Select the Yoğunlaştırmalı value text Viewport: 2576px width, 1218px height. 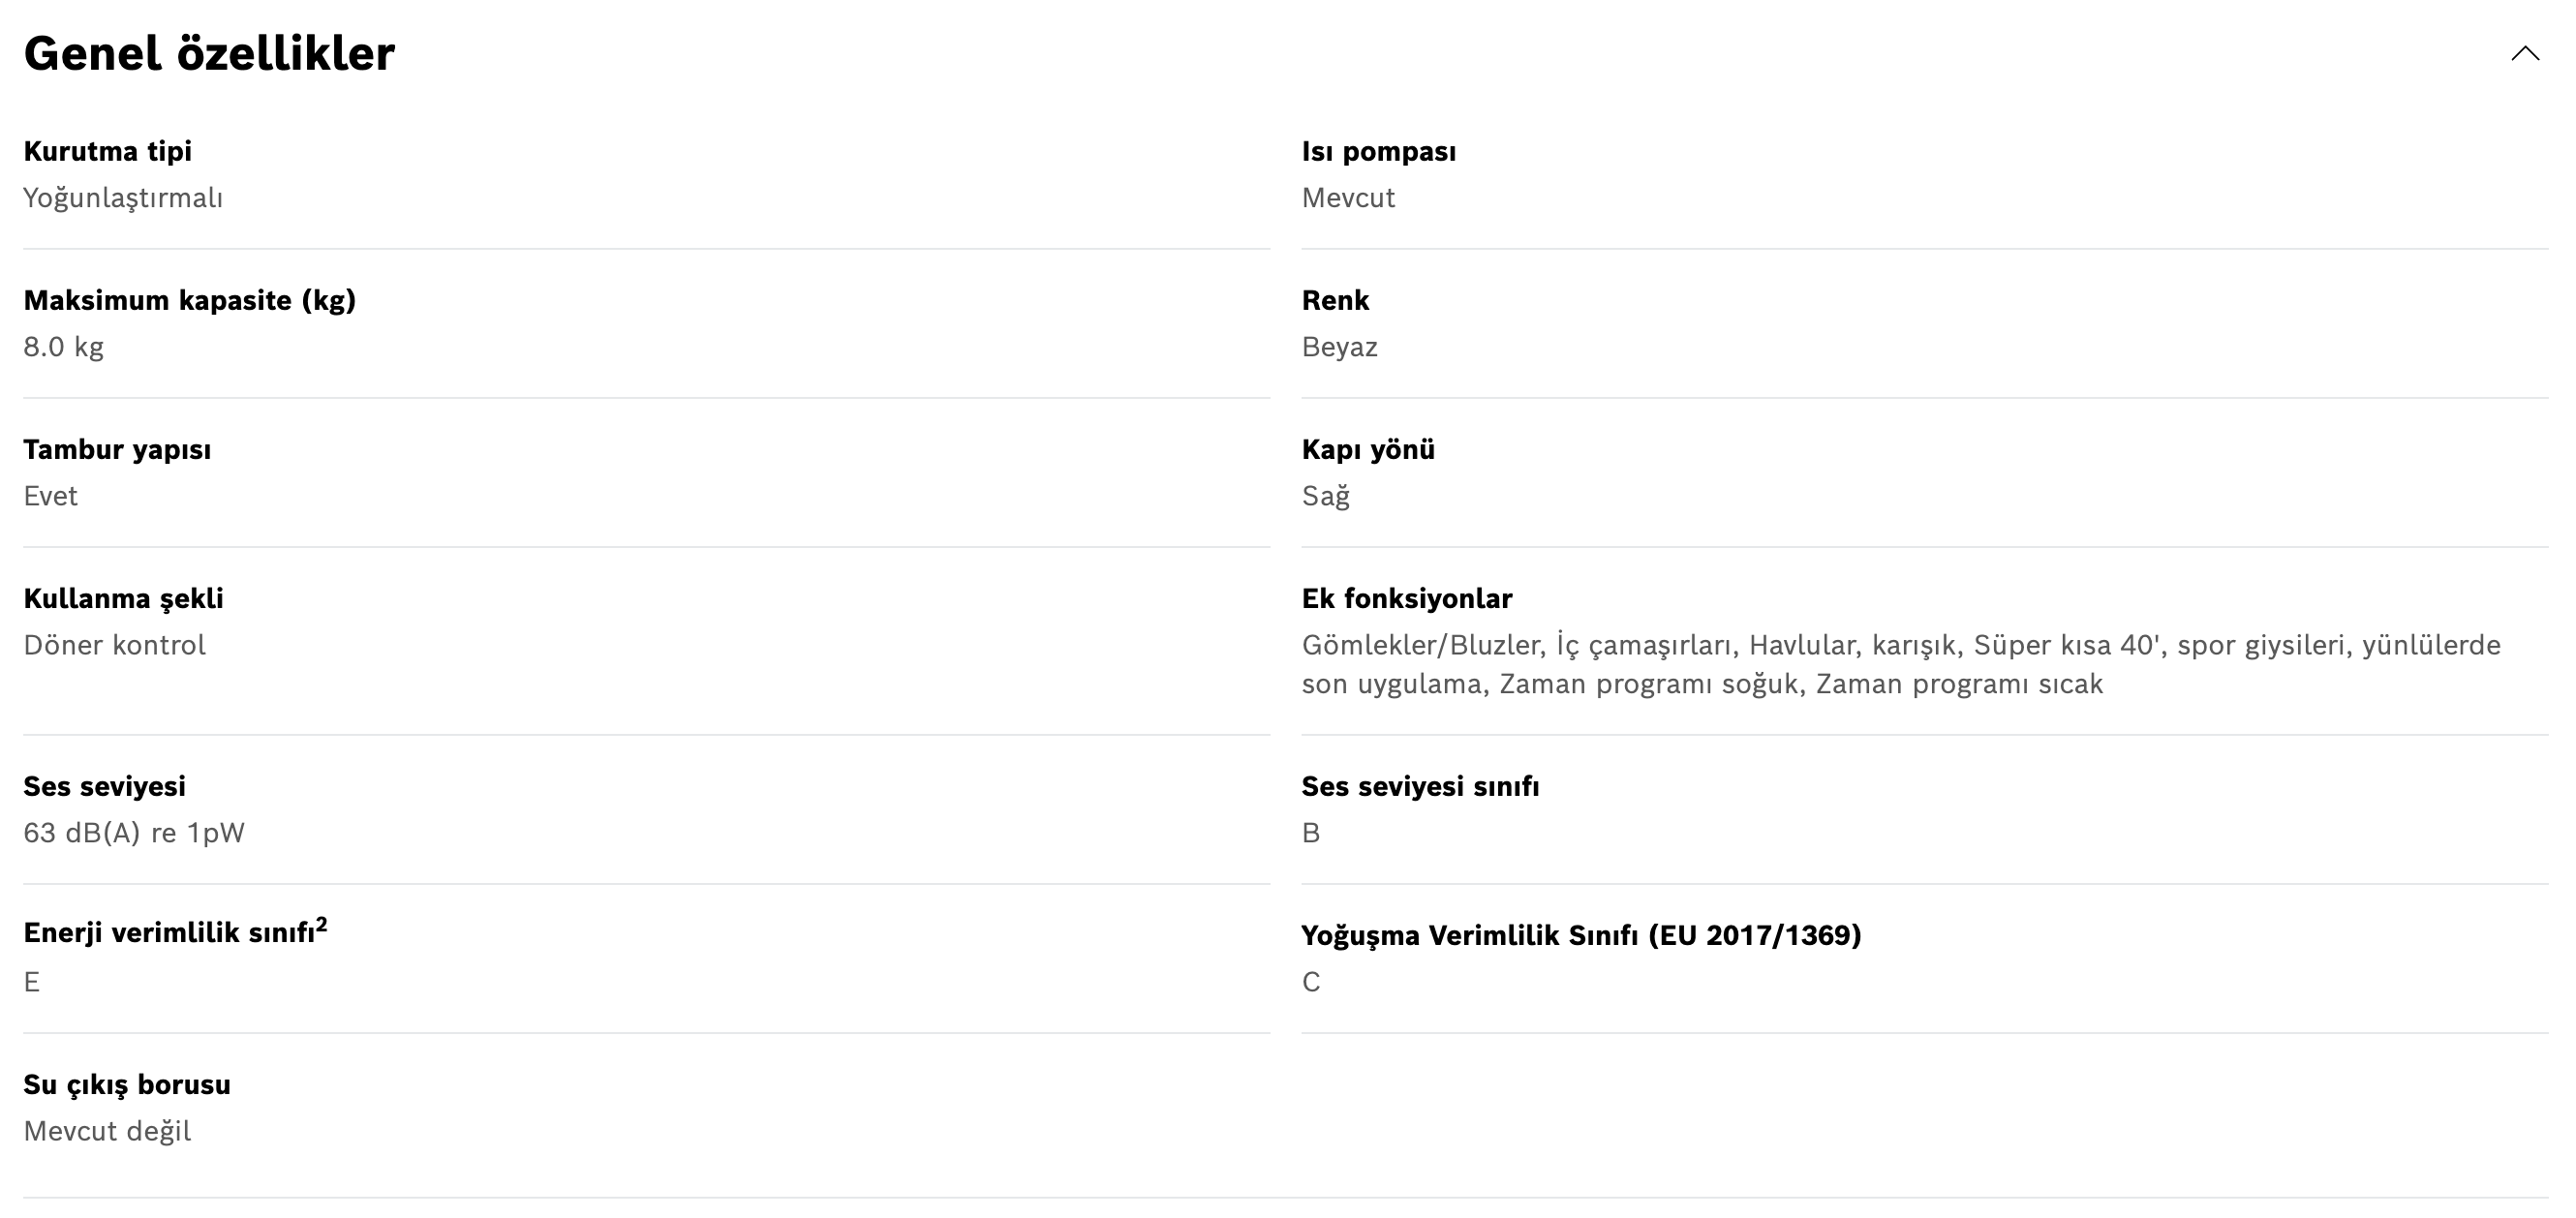point(123,198)
